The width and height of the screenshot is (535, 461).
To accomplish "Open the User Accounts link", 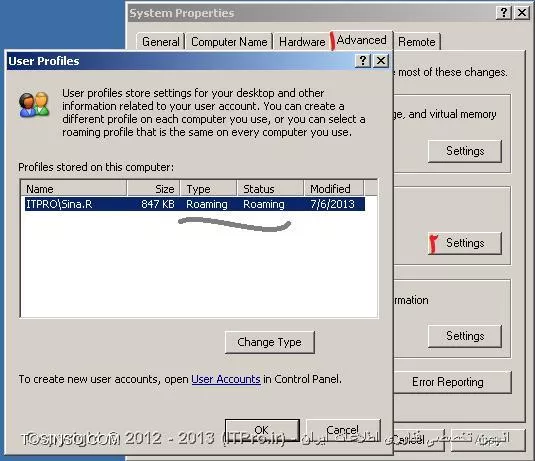I will 226,379.
